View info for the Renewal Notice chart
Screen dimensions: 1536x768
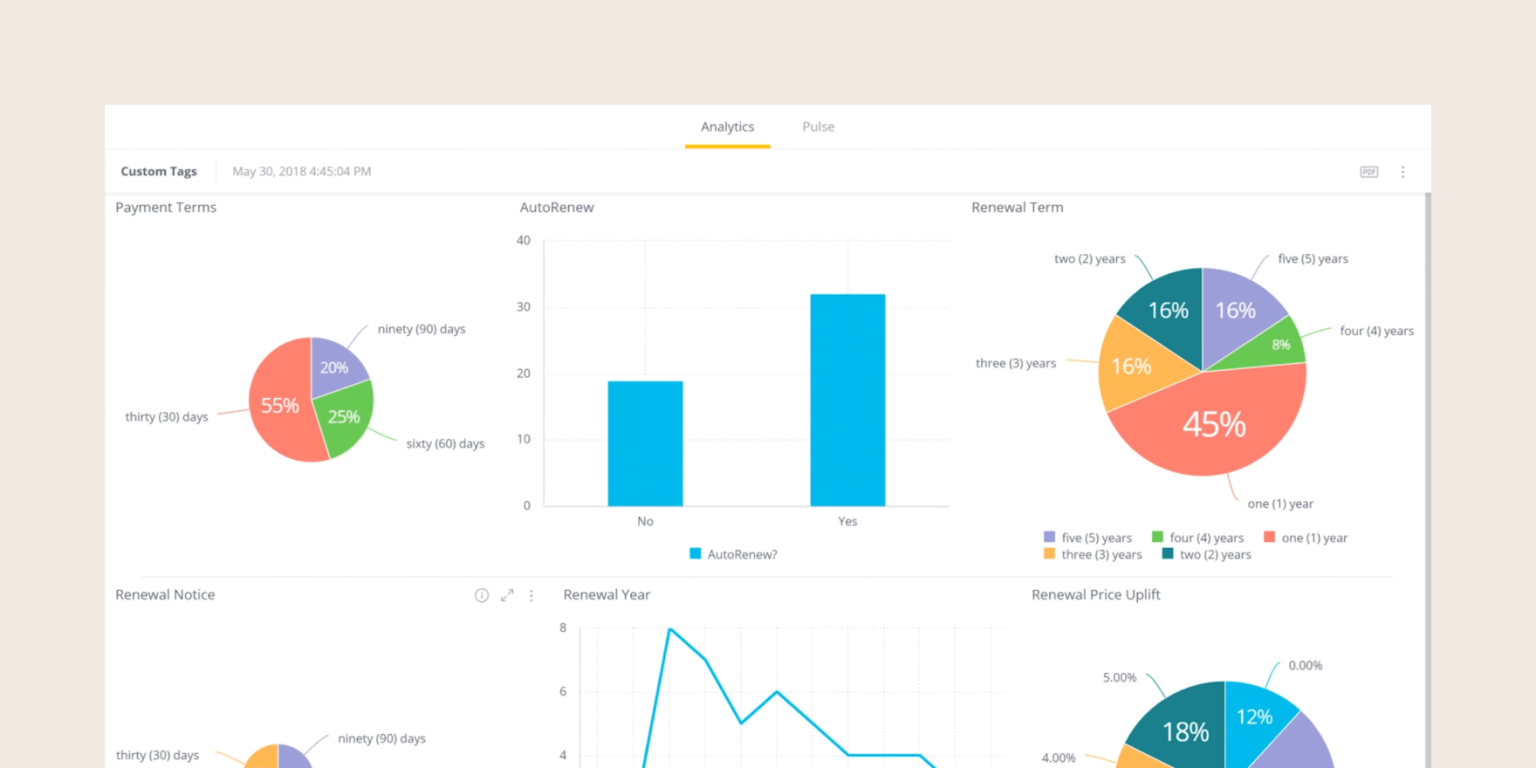(x=481, y=595)
